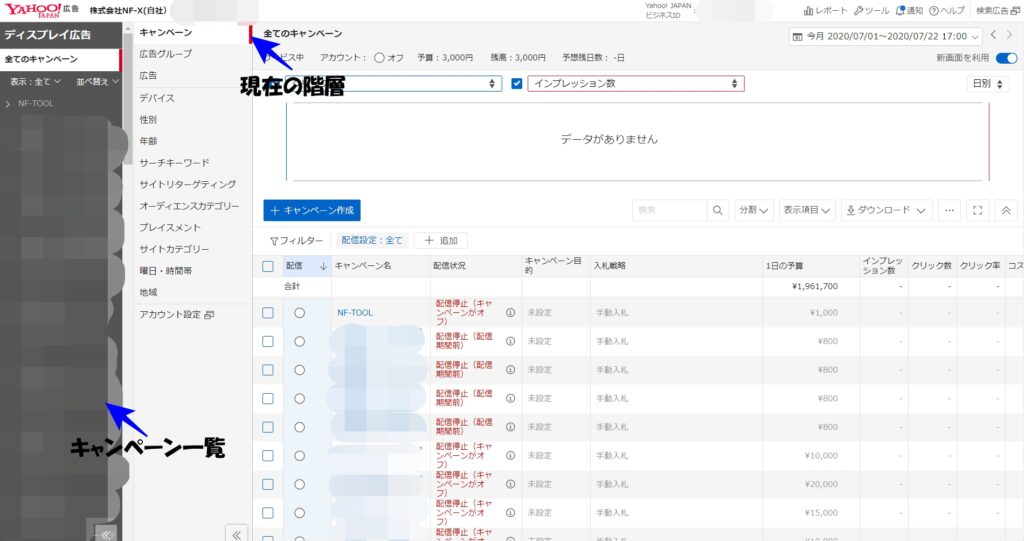Toggle fullscreen table view icon
This screenshot has height=541, width=1024.
pos(978,210)
